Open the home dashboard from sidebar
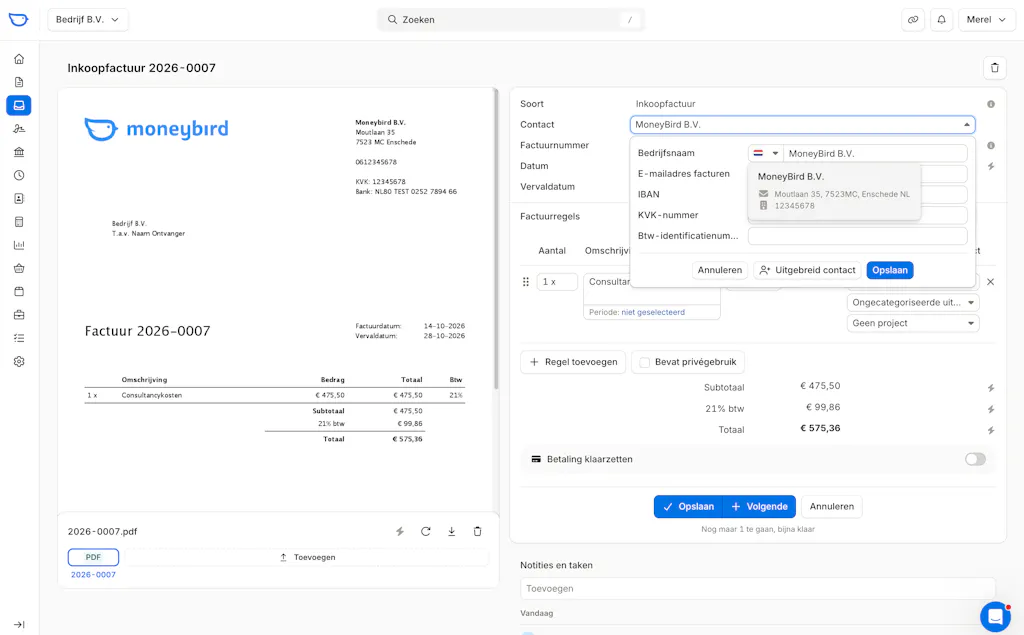1024x635 pixels. tap(19, 59)
